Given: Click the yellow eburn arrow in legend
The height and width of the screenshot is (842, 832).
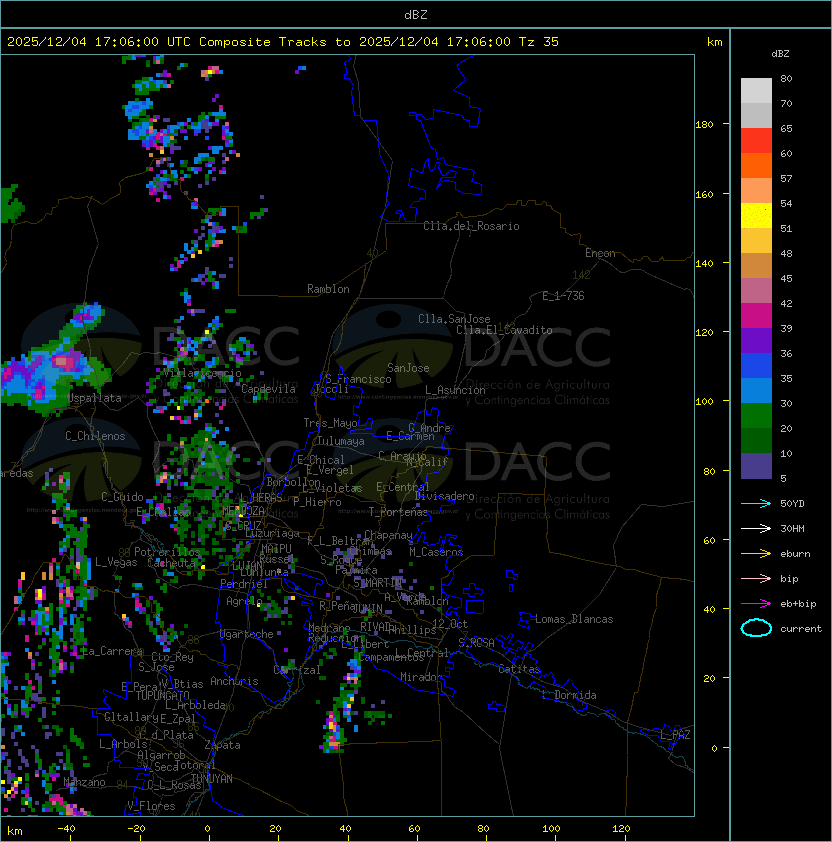Looking at the screenshot, I should click(756, 554).
